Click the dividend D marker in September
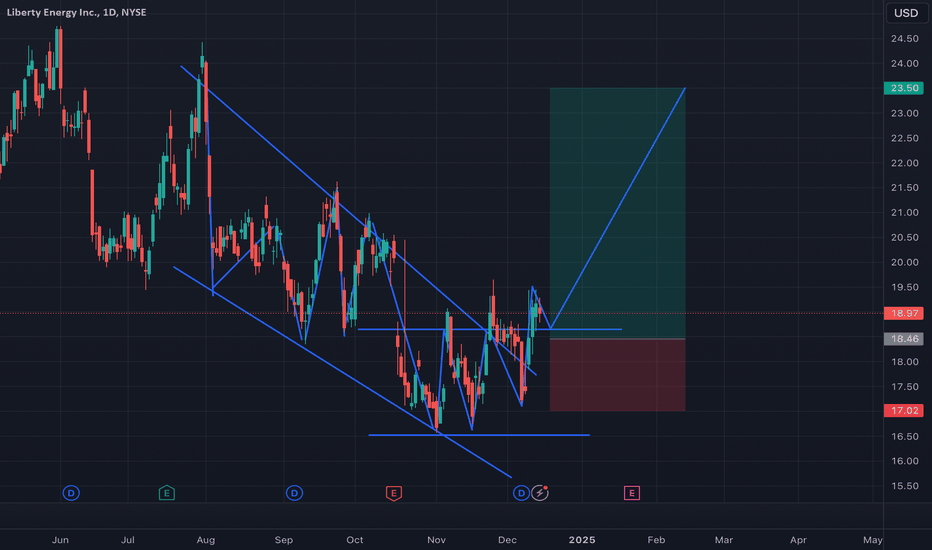Screen dimensions: 932x550 [x=294, y=493]
